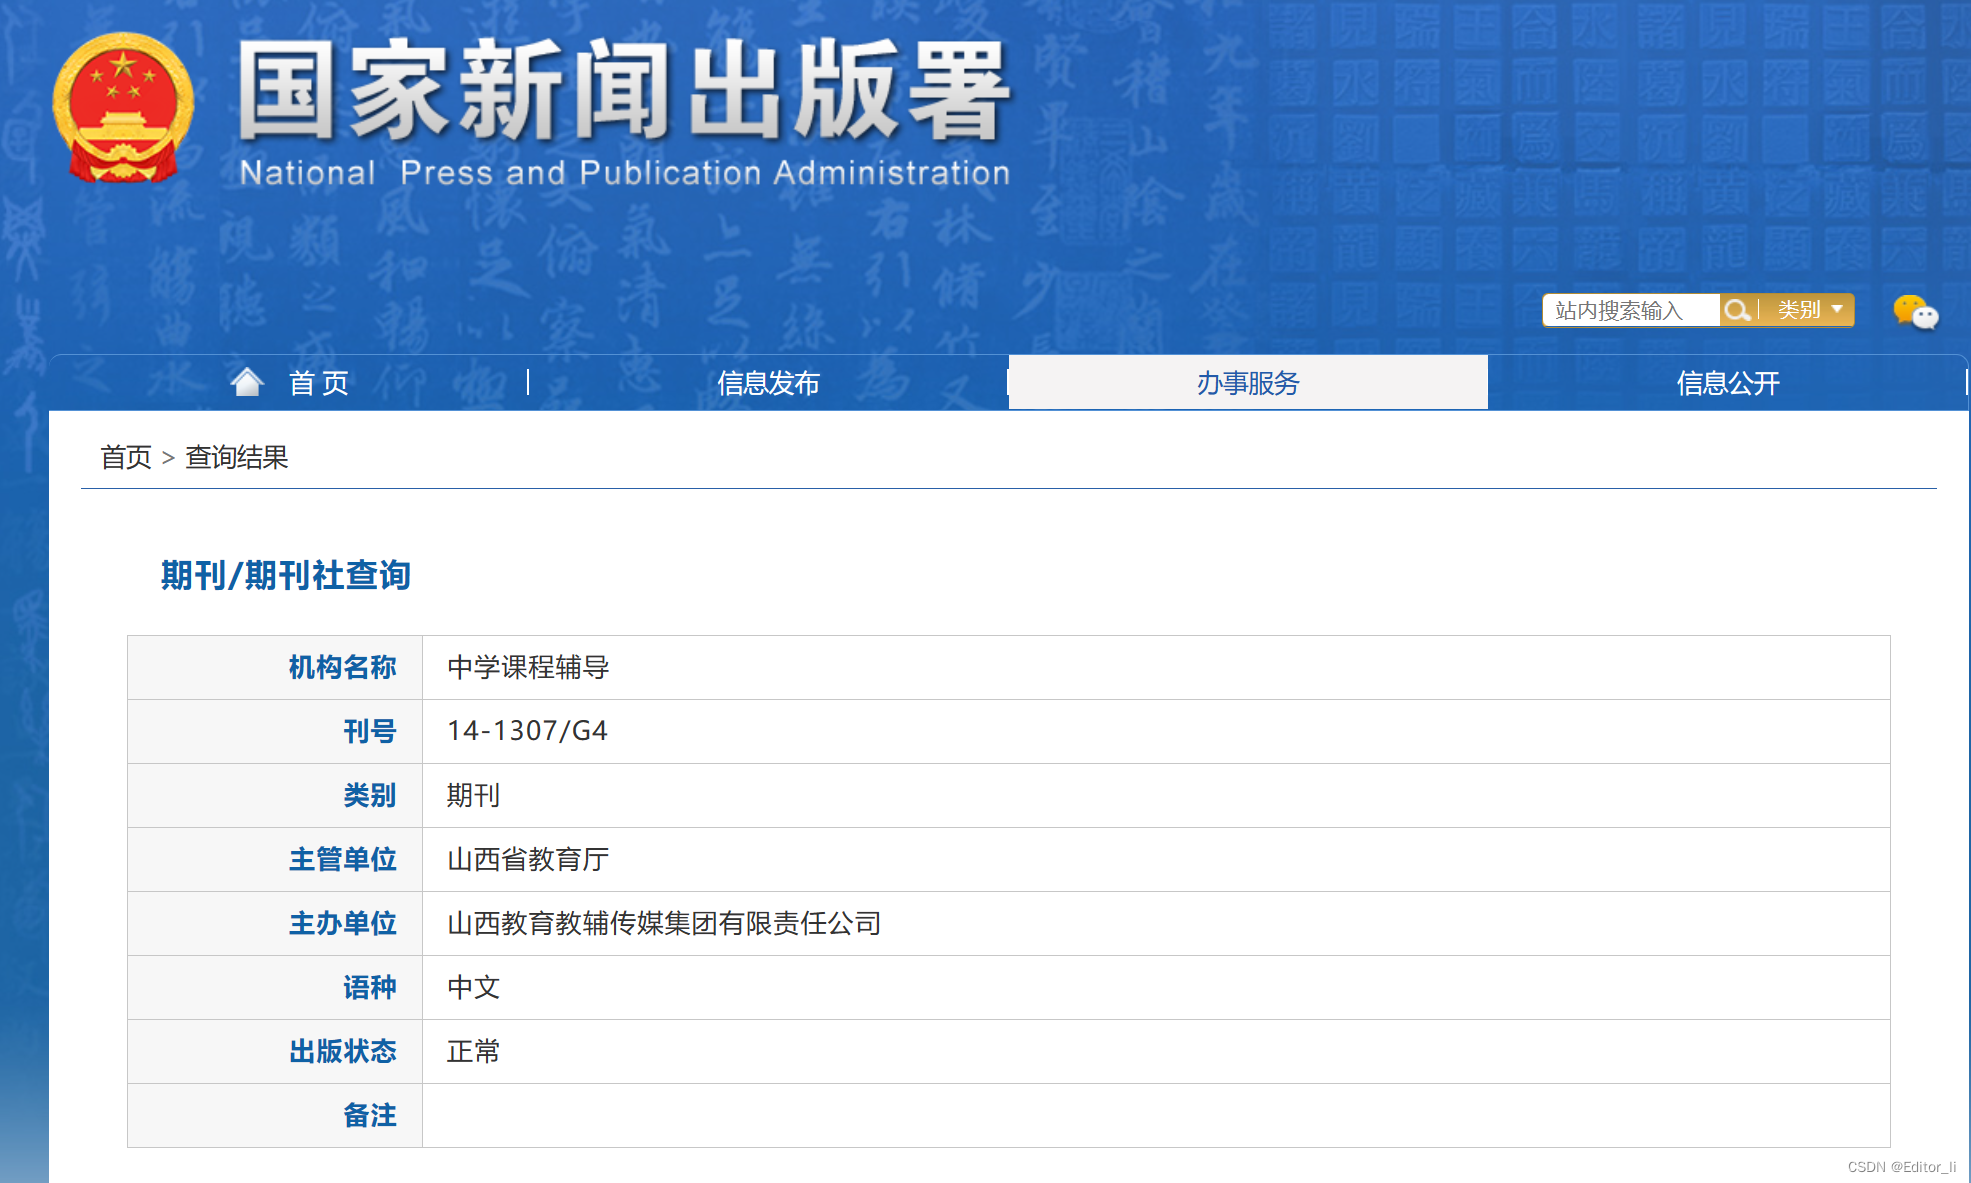Screen dimensions: 1971x1183
Task: Click the 正常 publication status value
Action: [473, 1051]
